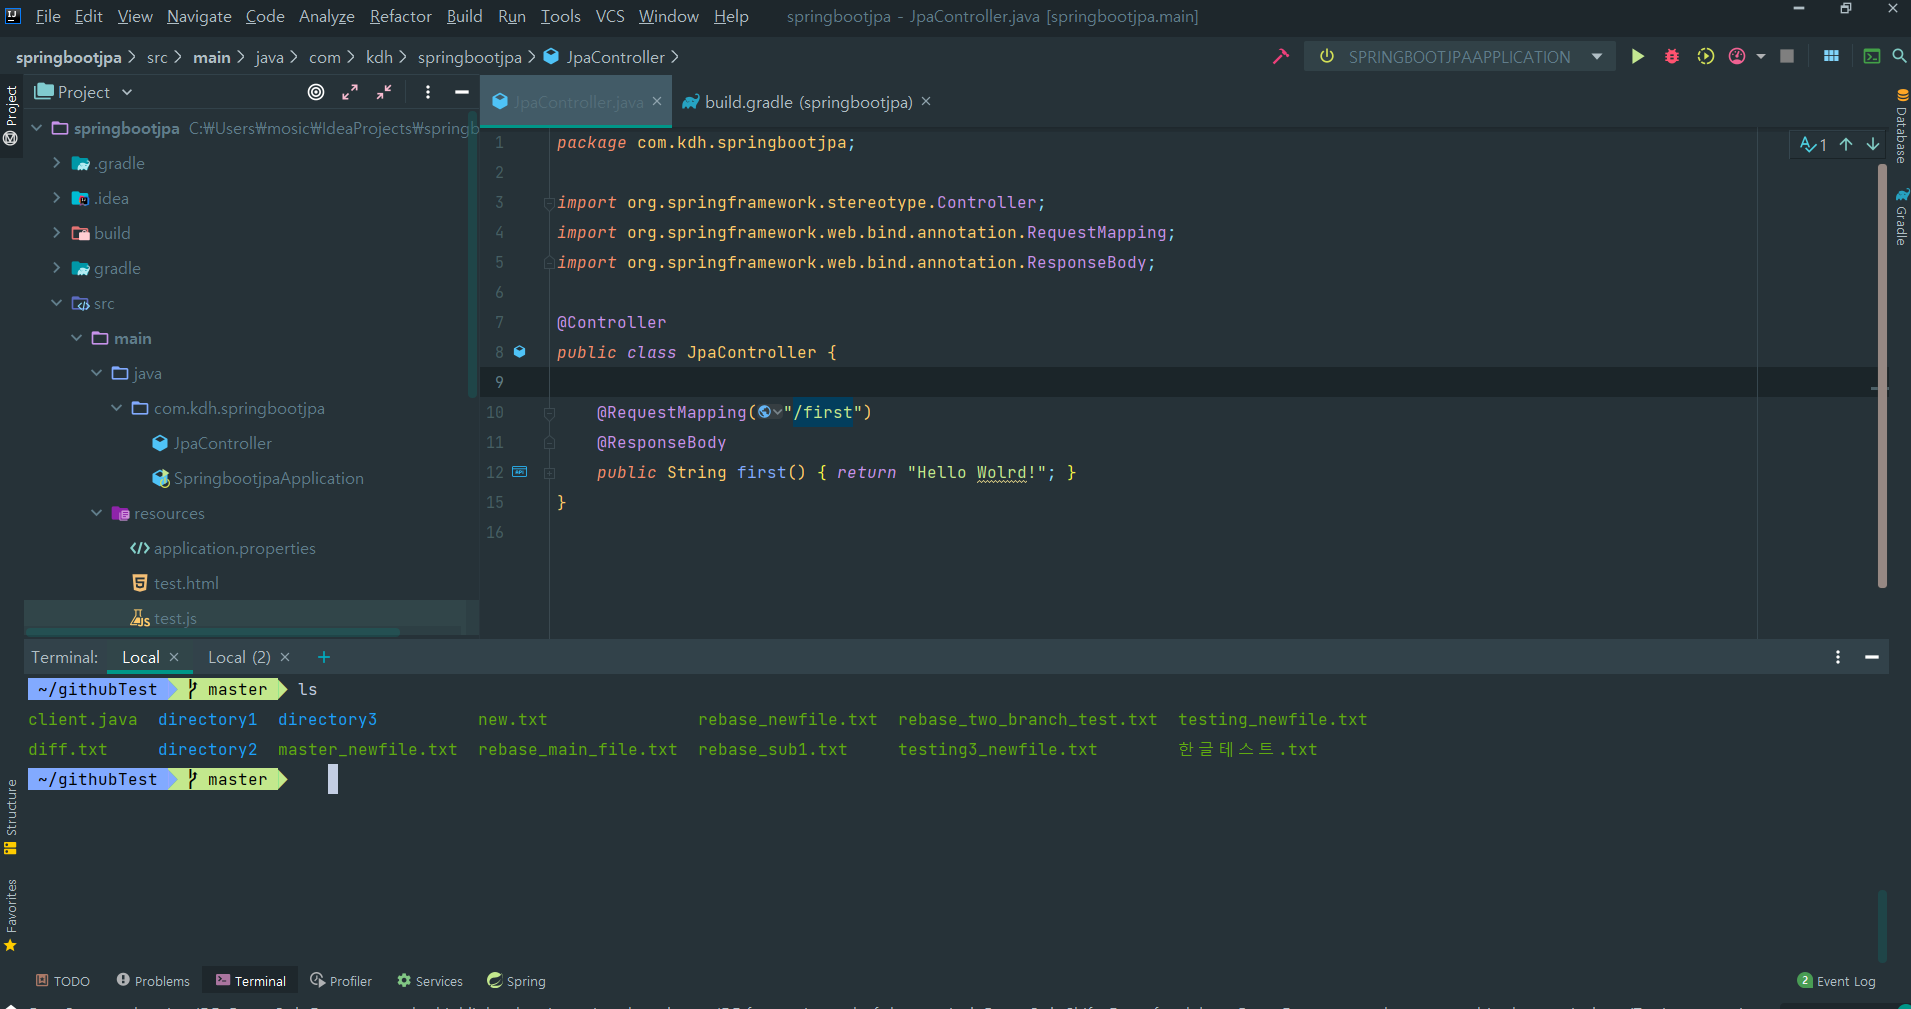
Task: Open the run configuration dropdown
Action: coord(1597,57)
